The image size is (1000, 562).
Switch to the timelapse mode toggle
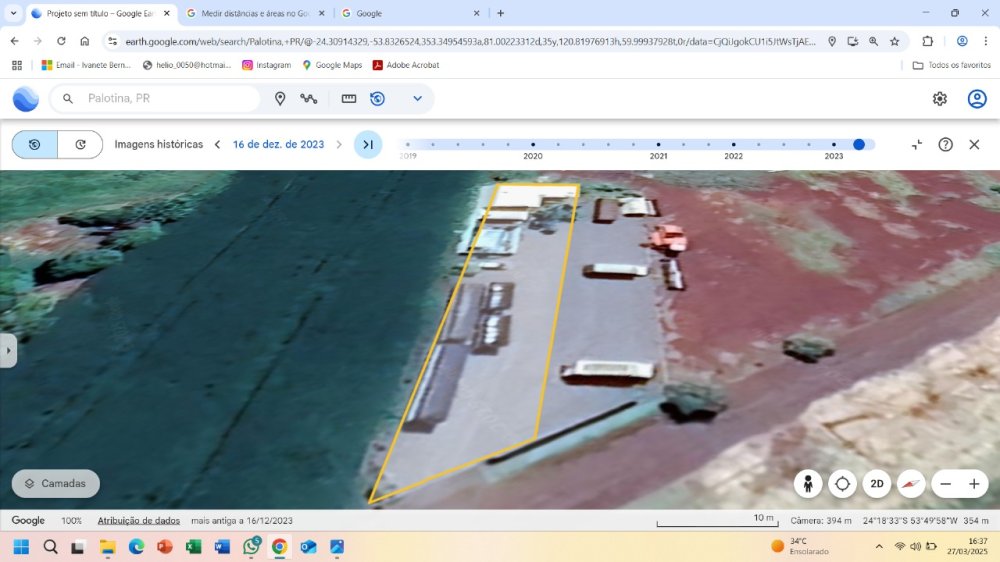[x=80, y=144]
